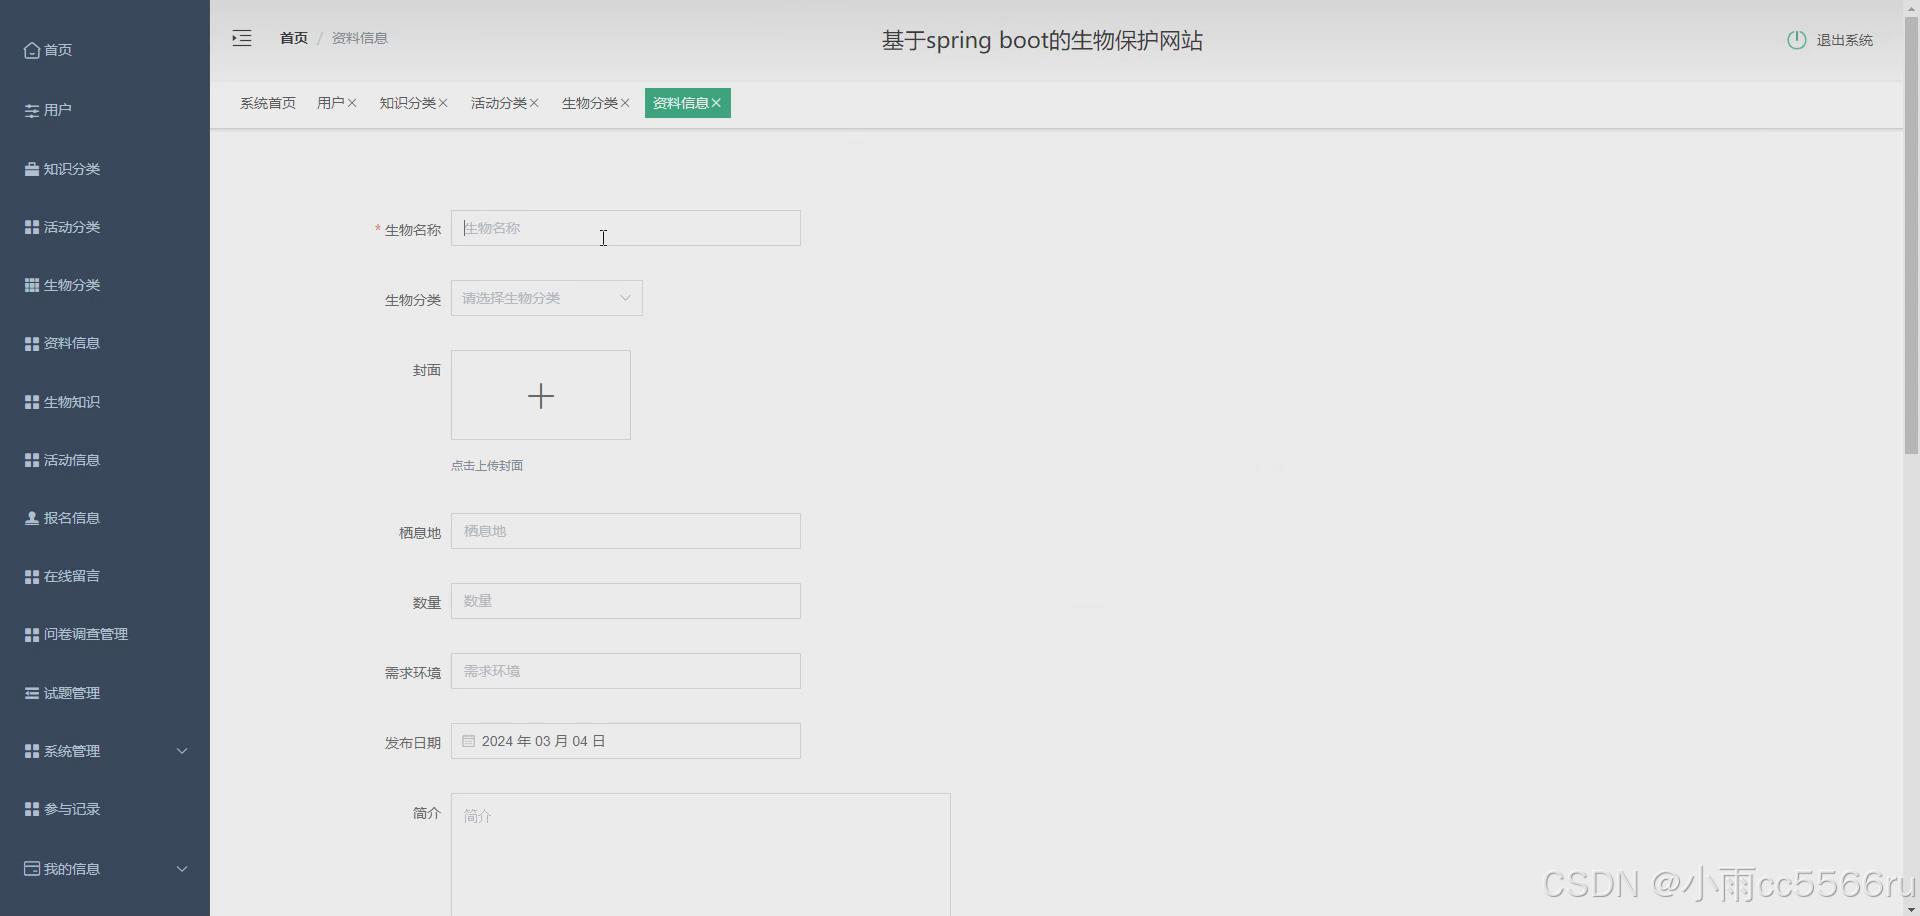This screenshot has height=916, width=1920.
Task: Switch to the 生物分类 tab
Action: coord(590,103)
